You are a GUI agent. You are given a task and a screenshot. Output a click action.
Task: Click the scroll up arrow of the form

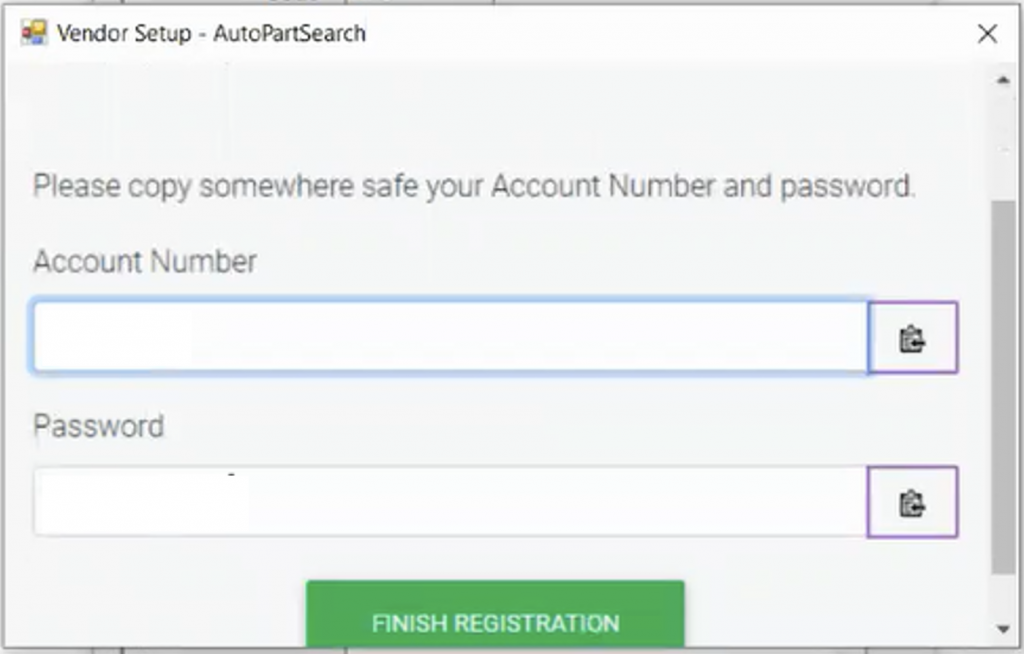coord(1003,81)
